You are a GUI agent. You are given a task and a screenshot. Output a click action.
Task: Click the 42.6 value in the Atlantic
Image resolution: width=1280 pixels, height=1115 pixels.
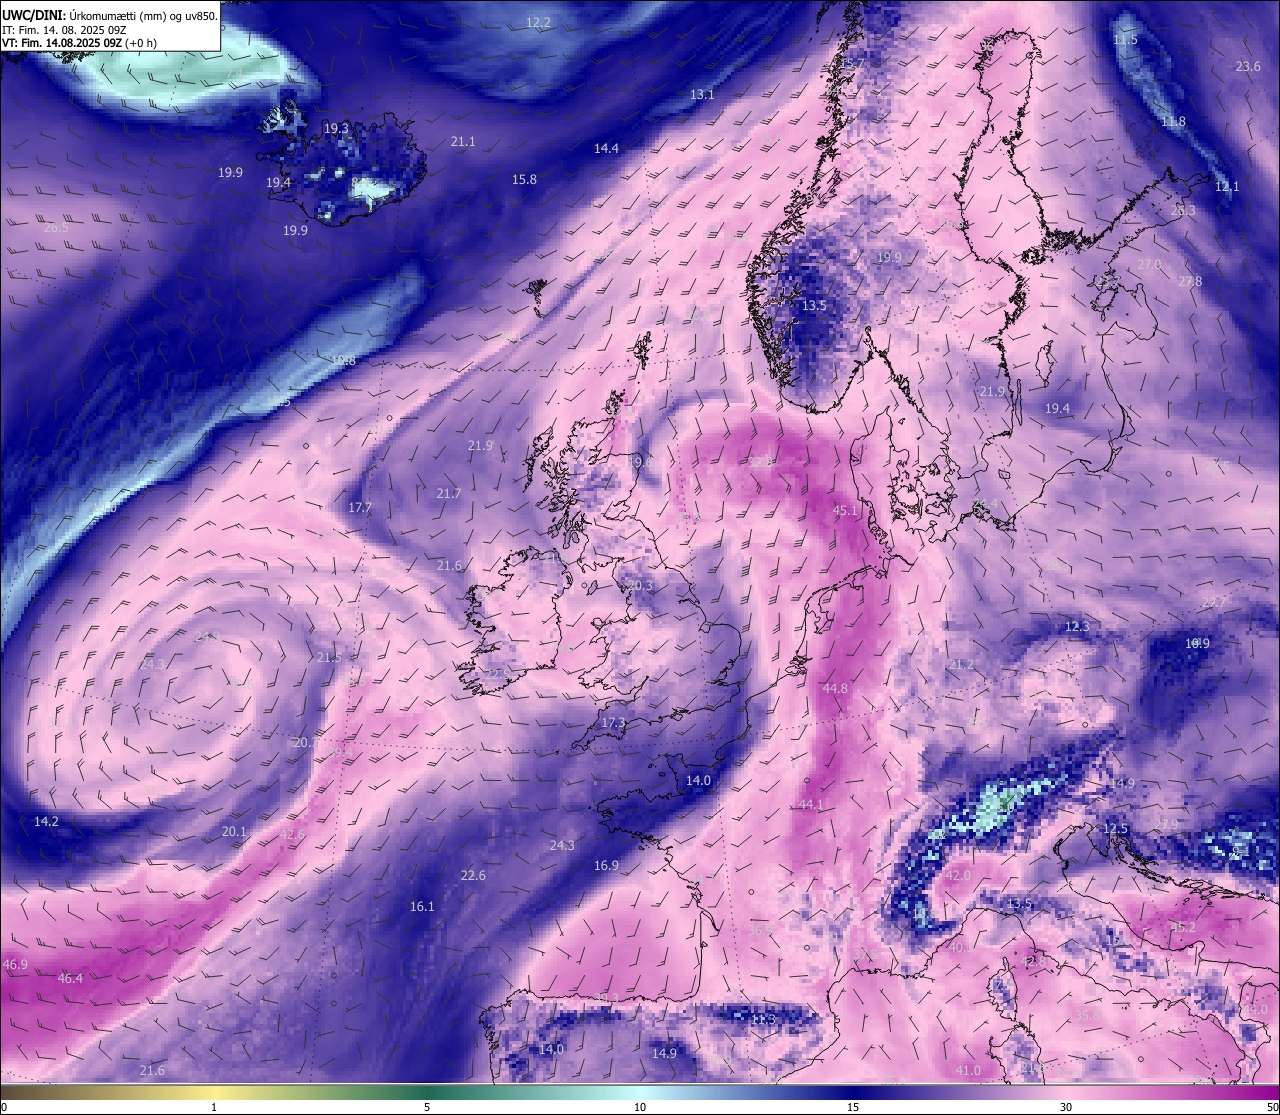[x=292, y=834]
